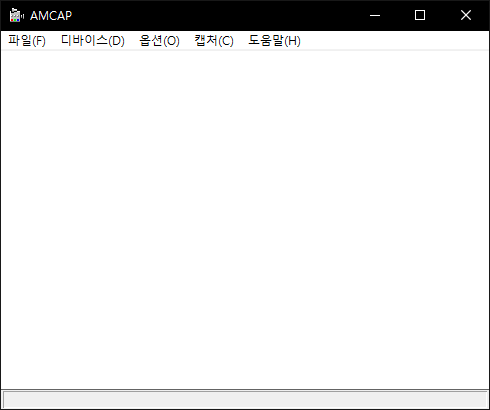Open the 옵션(O) menu
Image resolution: width=490 pixels, height=410 pixels.
[159, 41]
